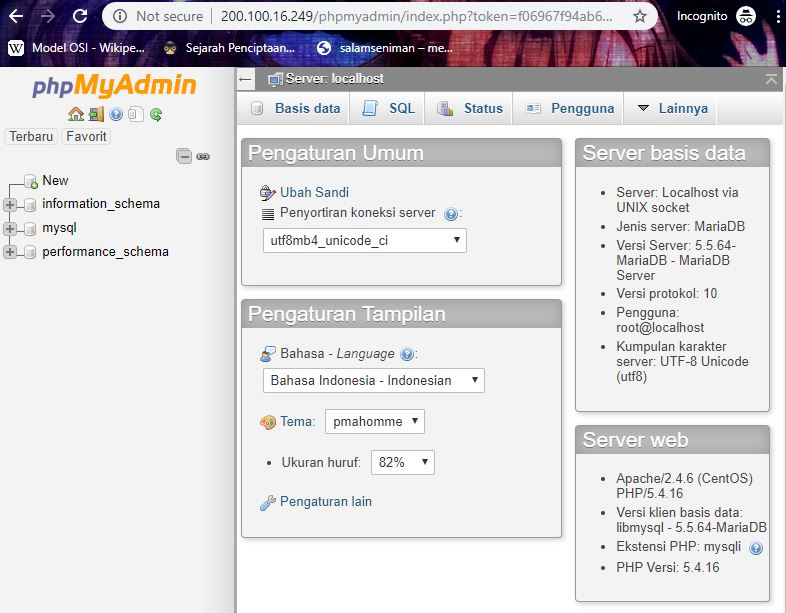
Task: Open the Sejarah Penciptaan bookmark
Action: pyautogui.click(x=229, y=48)
